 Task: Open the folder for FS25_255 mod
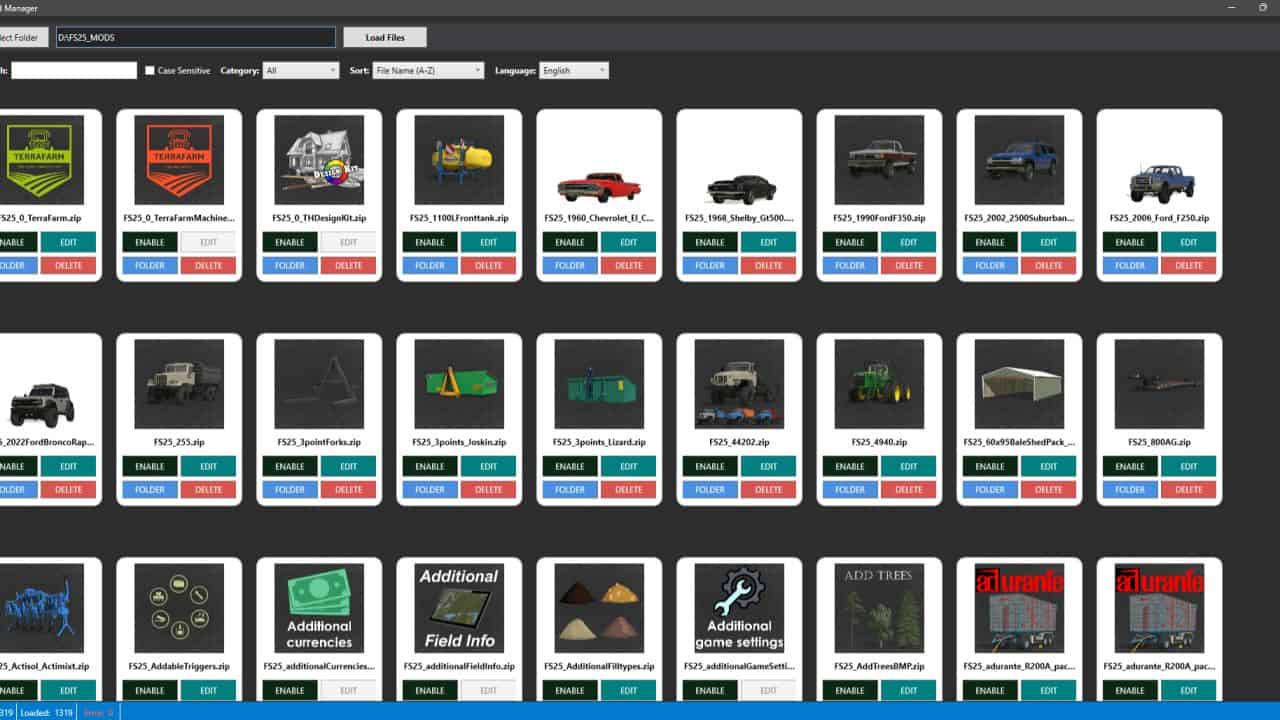pyautogui.click(x=148, y=489)
